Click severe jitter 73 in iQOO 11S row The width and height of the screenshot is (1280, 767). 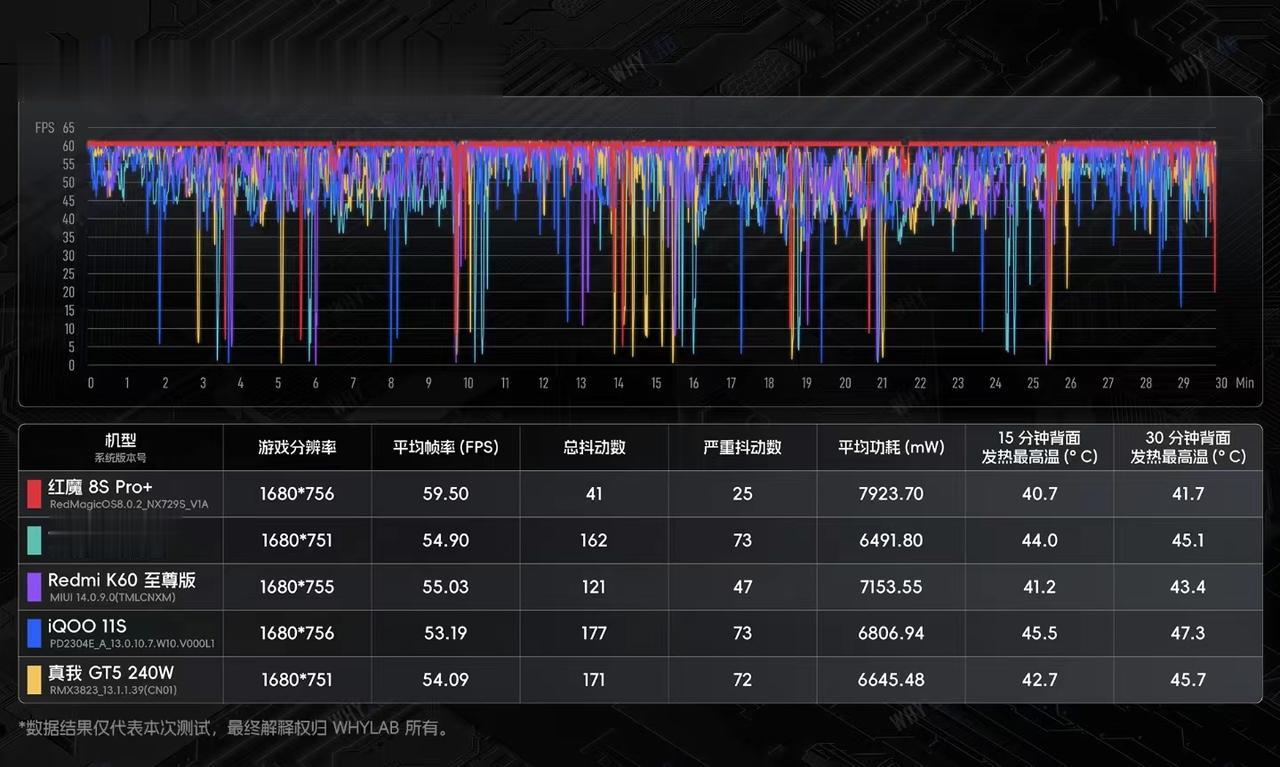(x=742, y=633)
